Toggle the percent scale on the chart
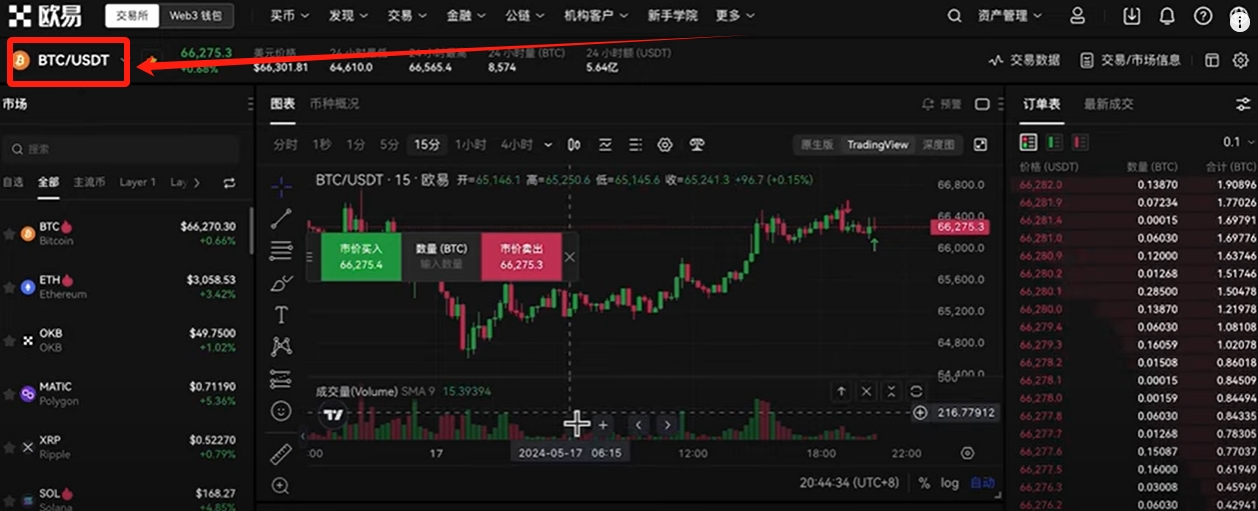This screenshot has height=511, width=1258. (924, 483)
